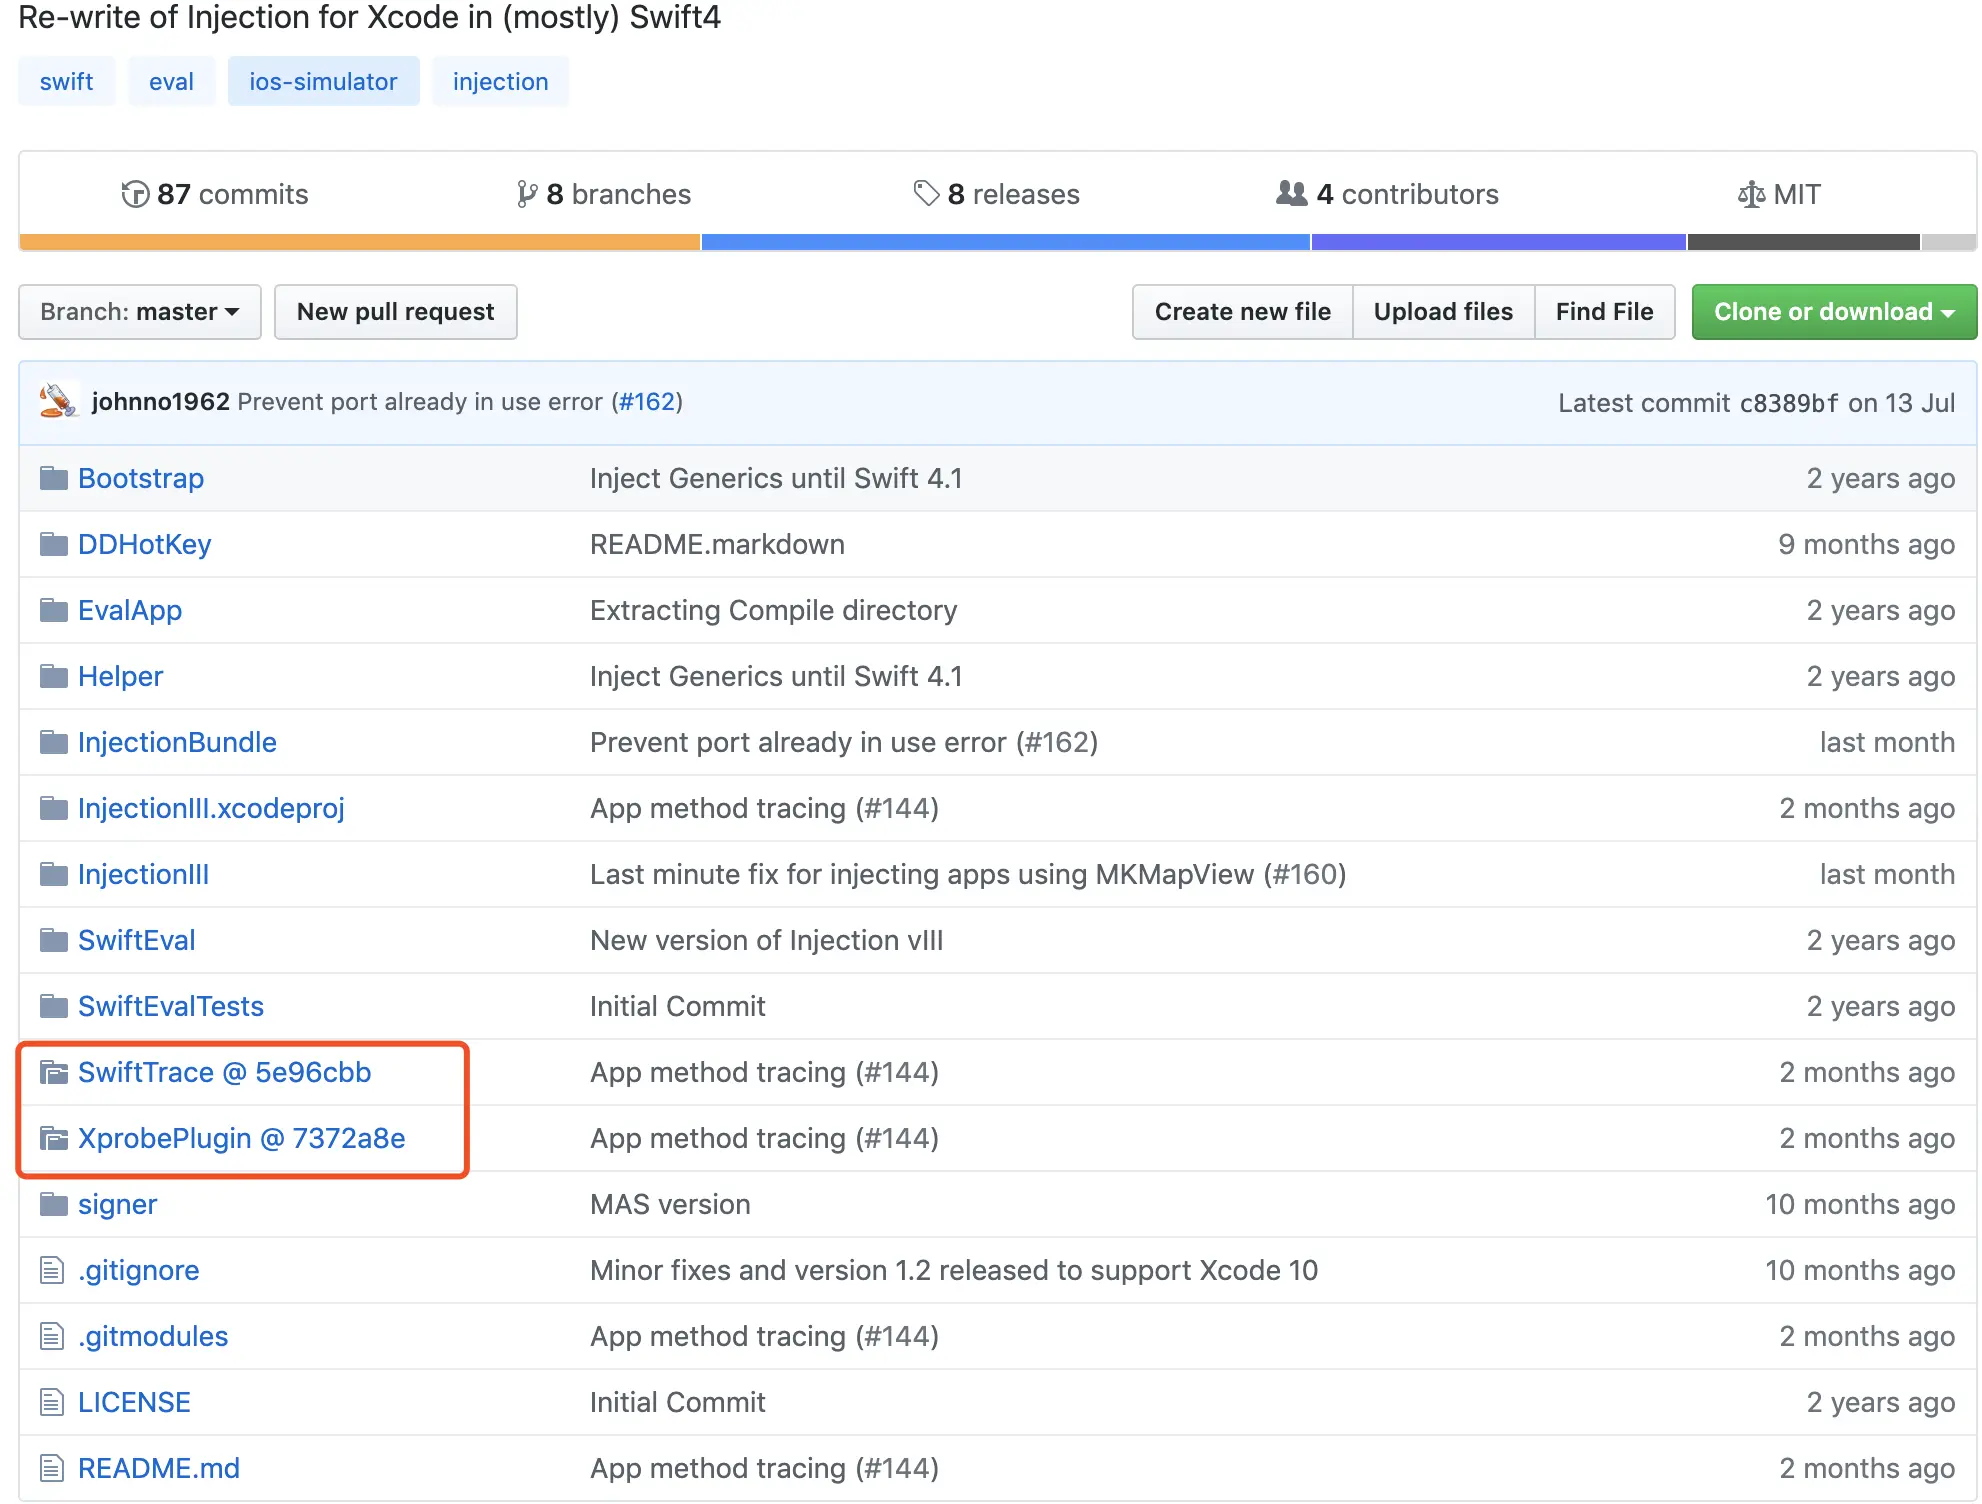The height and width of the screenshot is (1504, 1982).
Task: Select the injection topic tag
Action: pos(500,82)
